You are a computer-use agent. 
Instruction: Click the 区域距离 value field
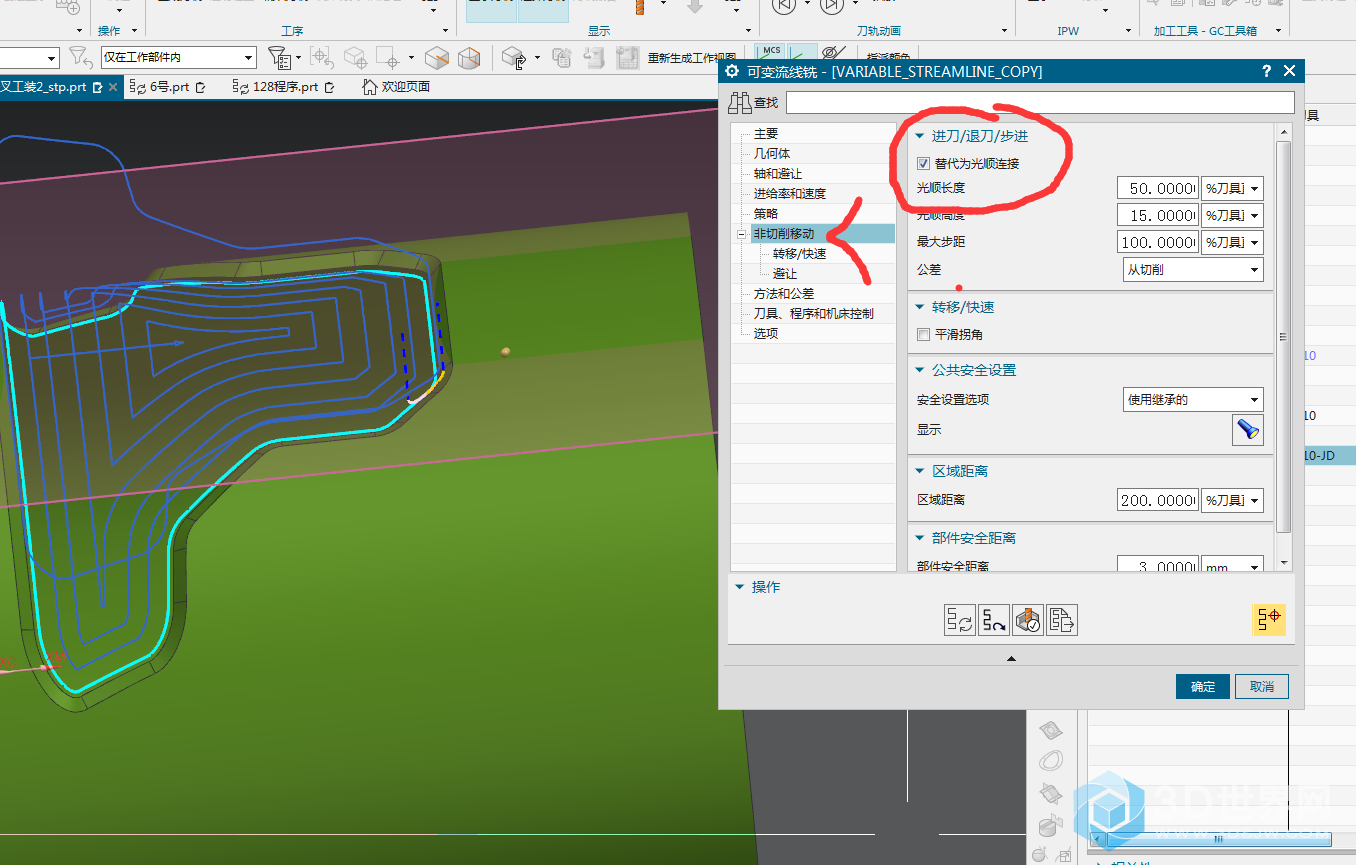coord(1157,500)
